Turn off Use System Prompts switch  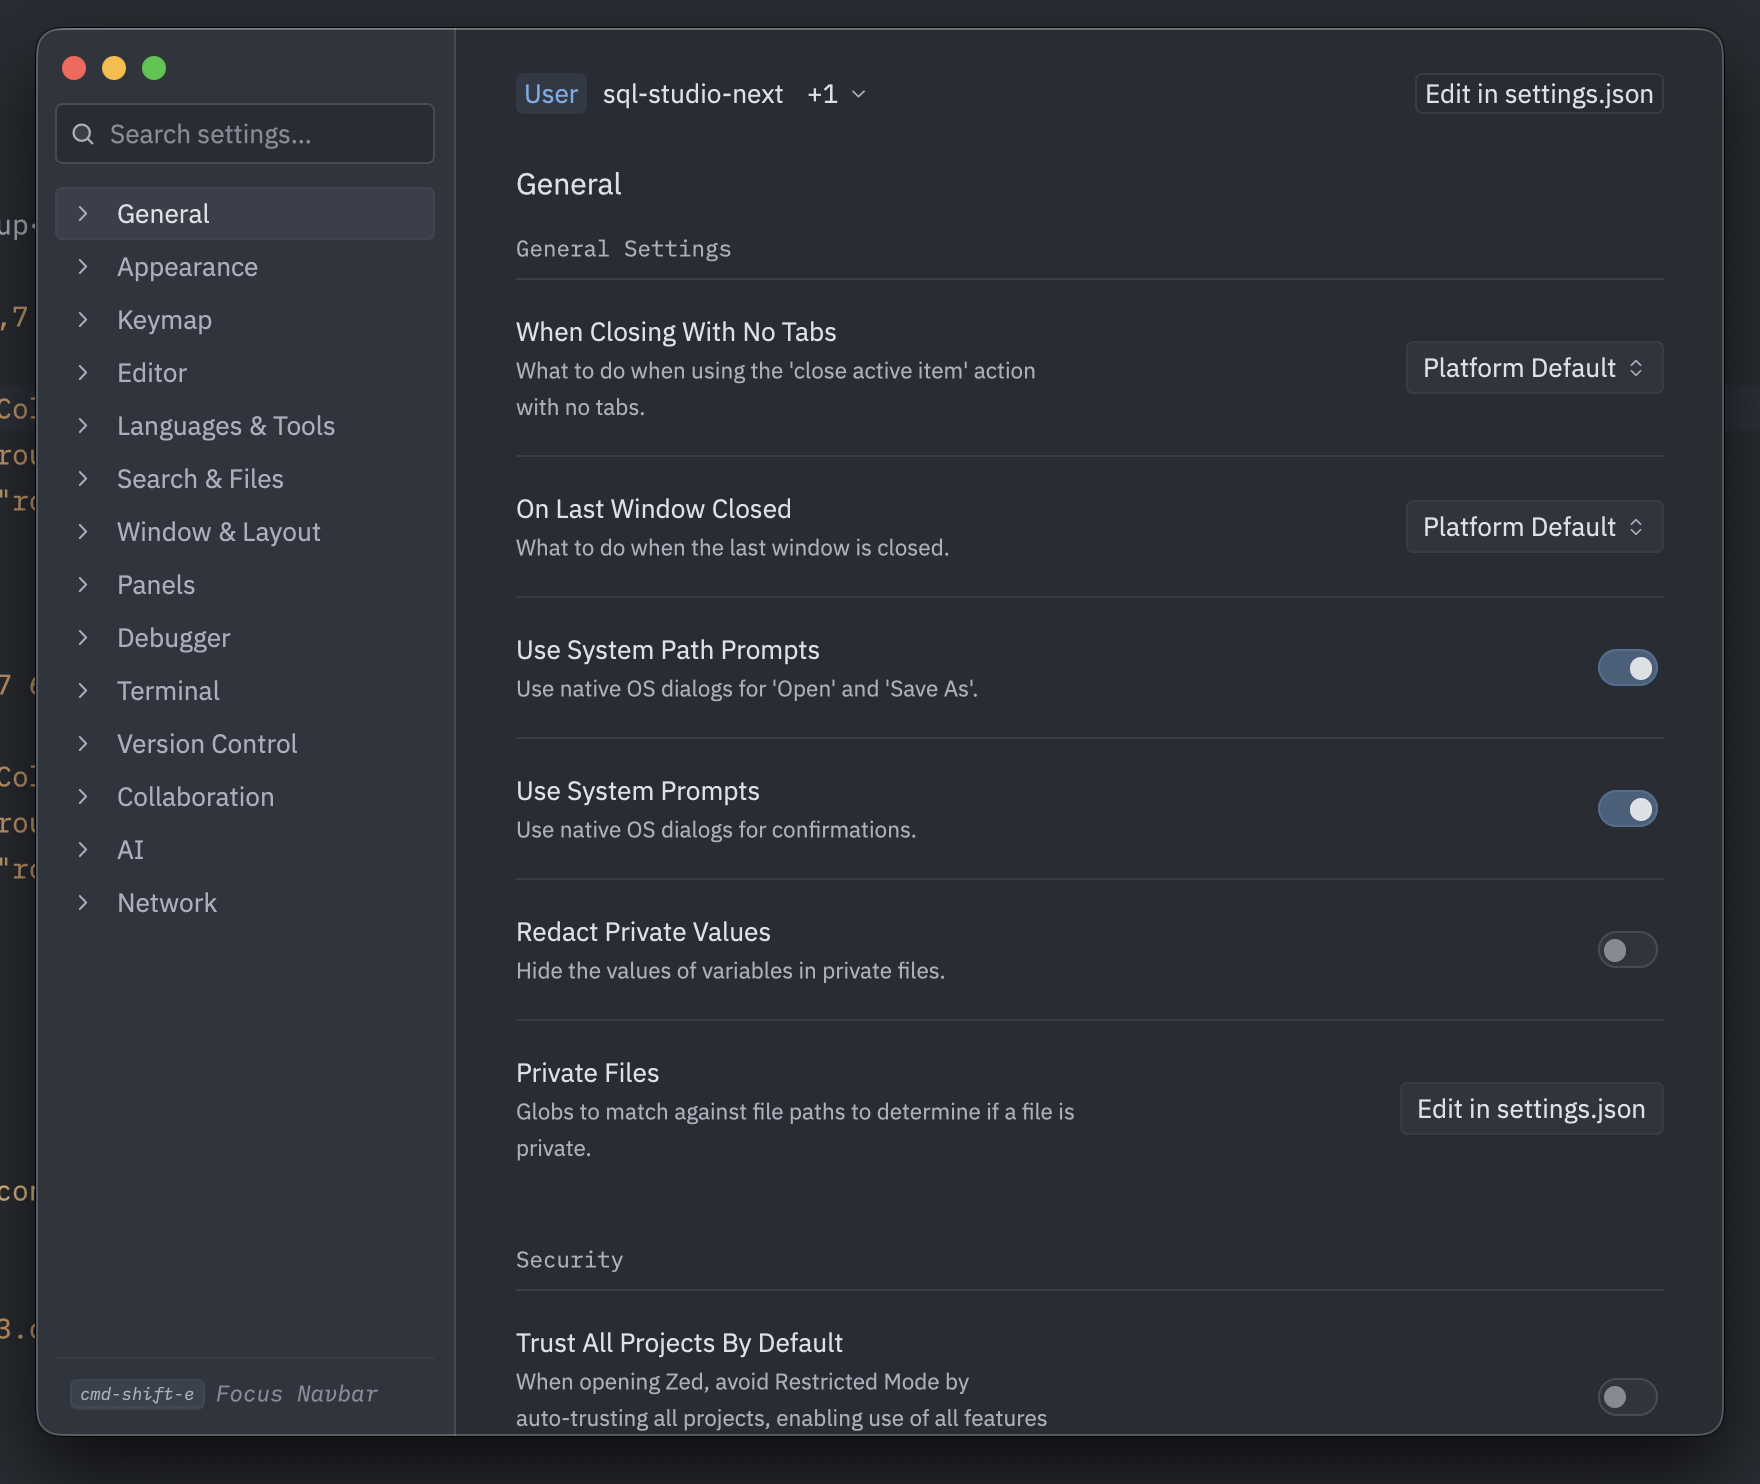point(1627,809)
